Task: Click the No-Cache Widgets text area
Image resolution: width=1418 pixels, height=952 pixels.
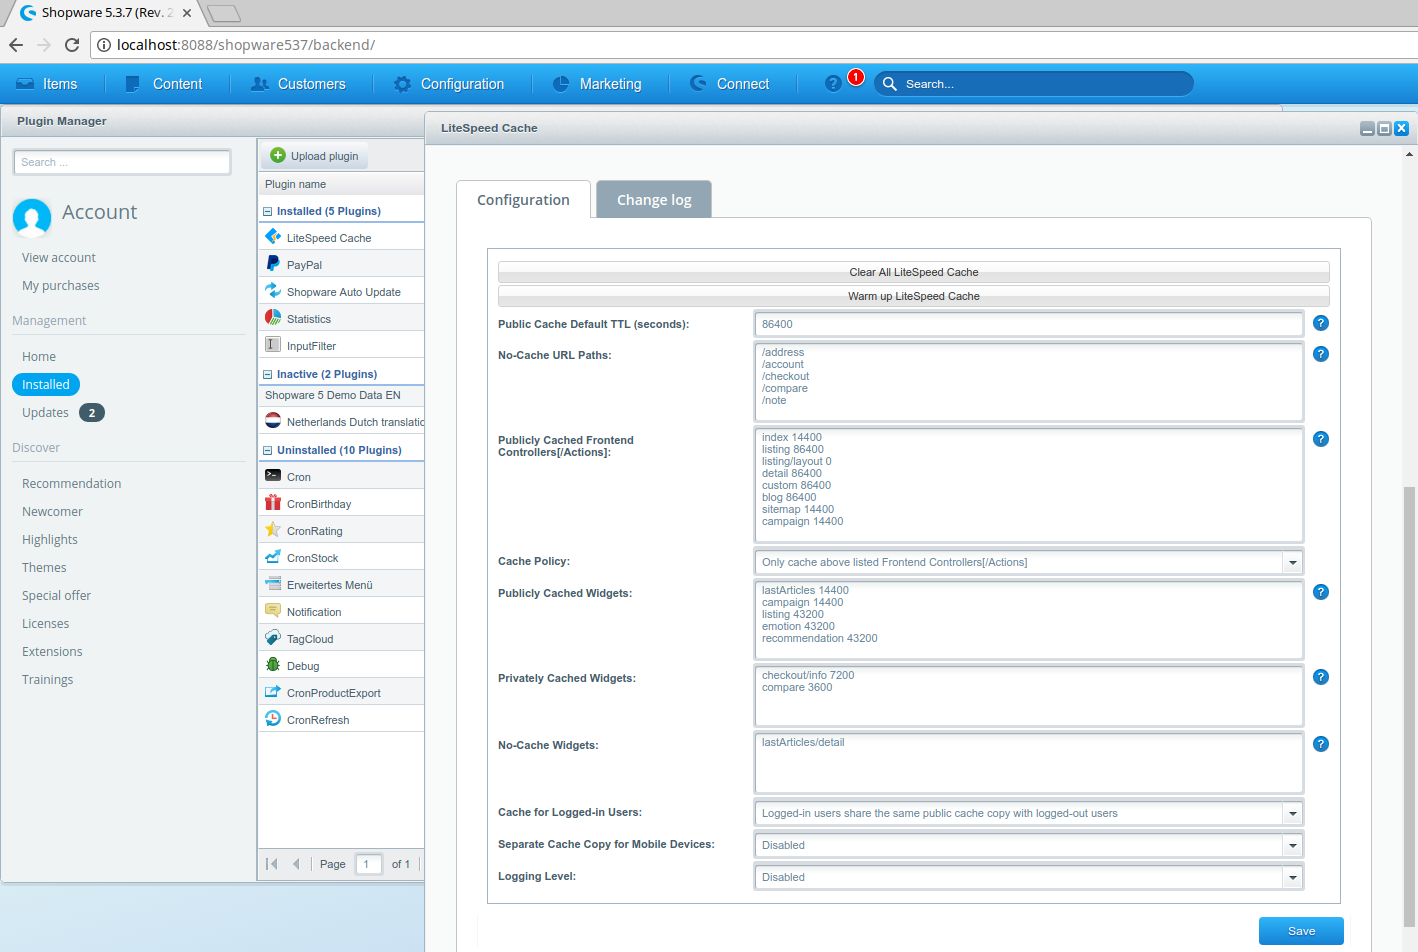Action: point(1029,763)
